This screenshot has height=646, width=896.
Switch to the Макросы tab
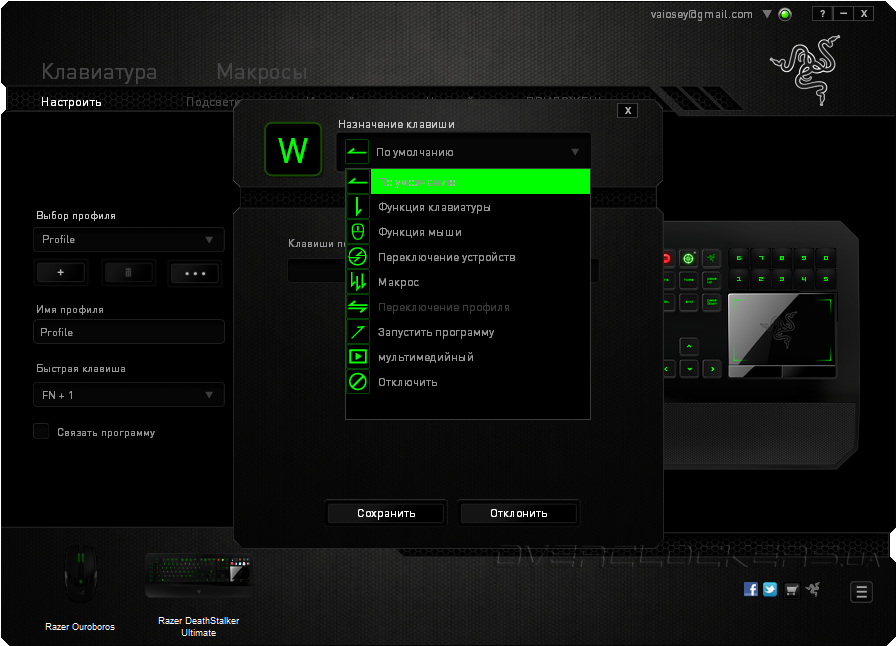coord(261,72)
